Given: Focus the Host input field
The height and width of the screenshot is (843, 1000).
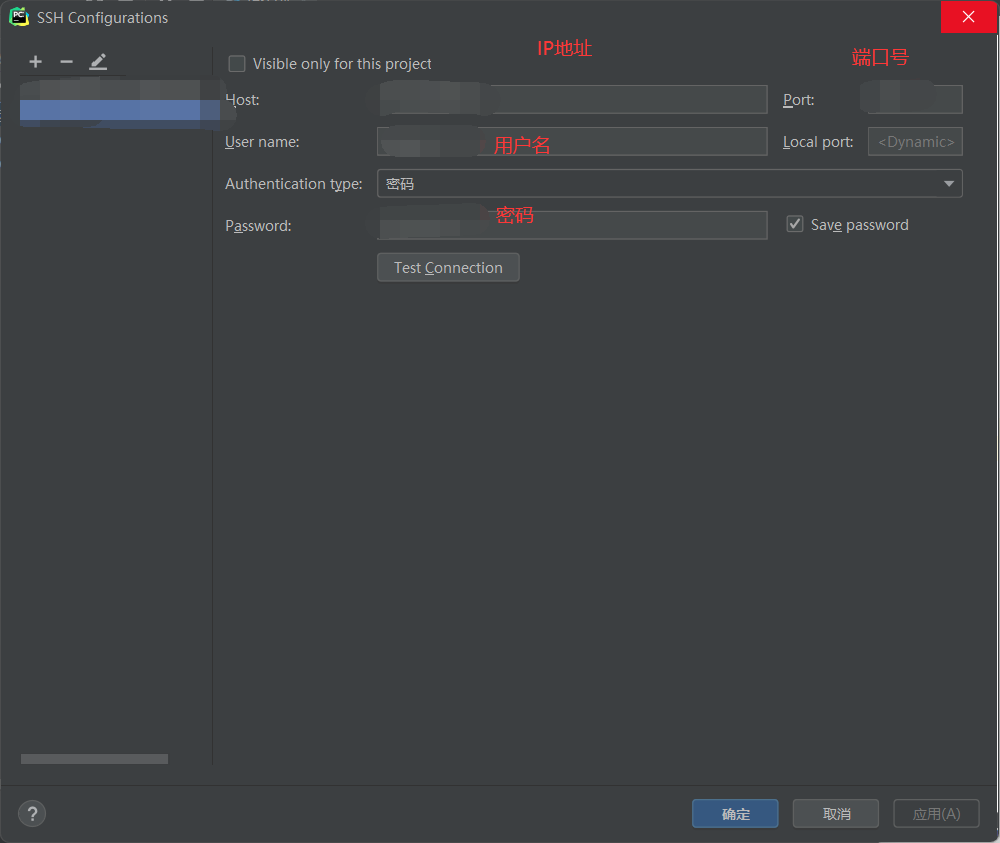Looking at the screenshot, I should click(572, 99).
